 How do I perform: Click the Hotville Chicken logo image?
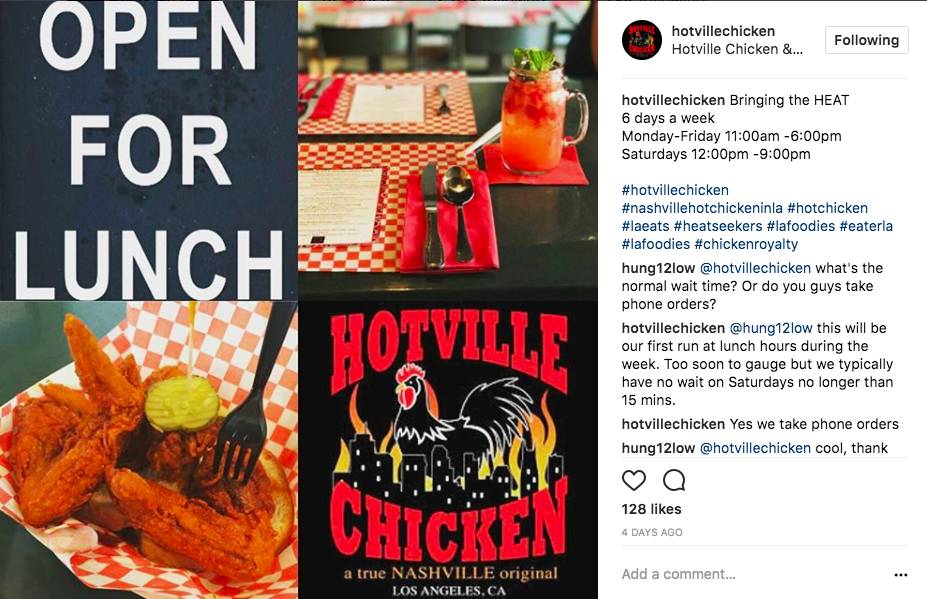[448, 451]
